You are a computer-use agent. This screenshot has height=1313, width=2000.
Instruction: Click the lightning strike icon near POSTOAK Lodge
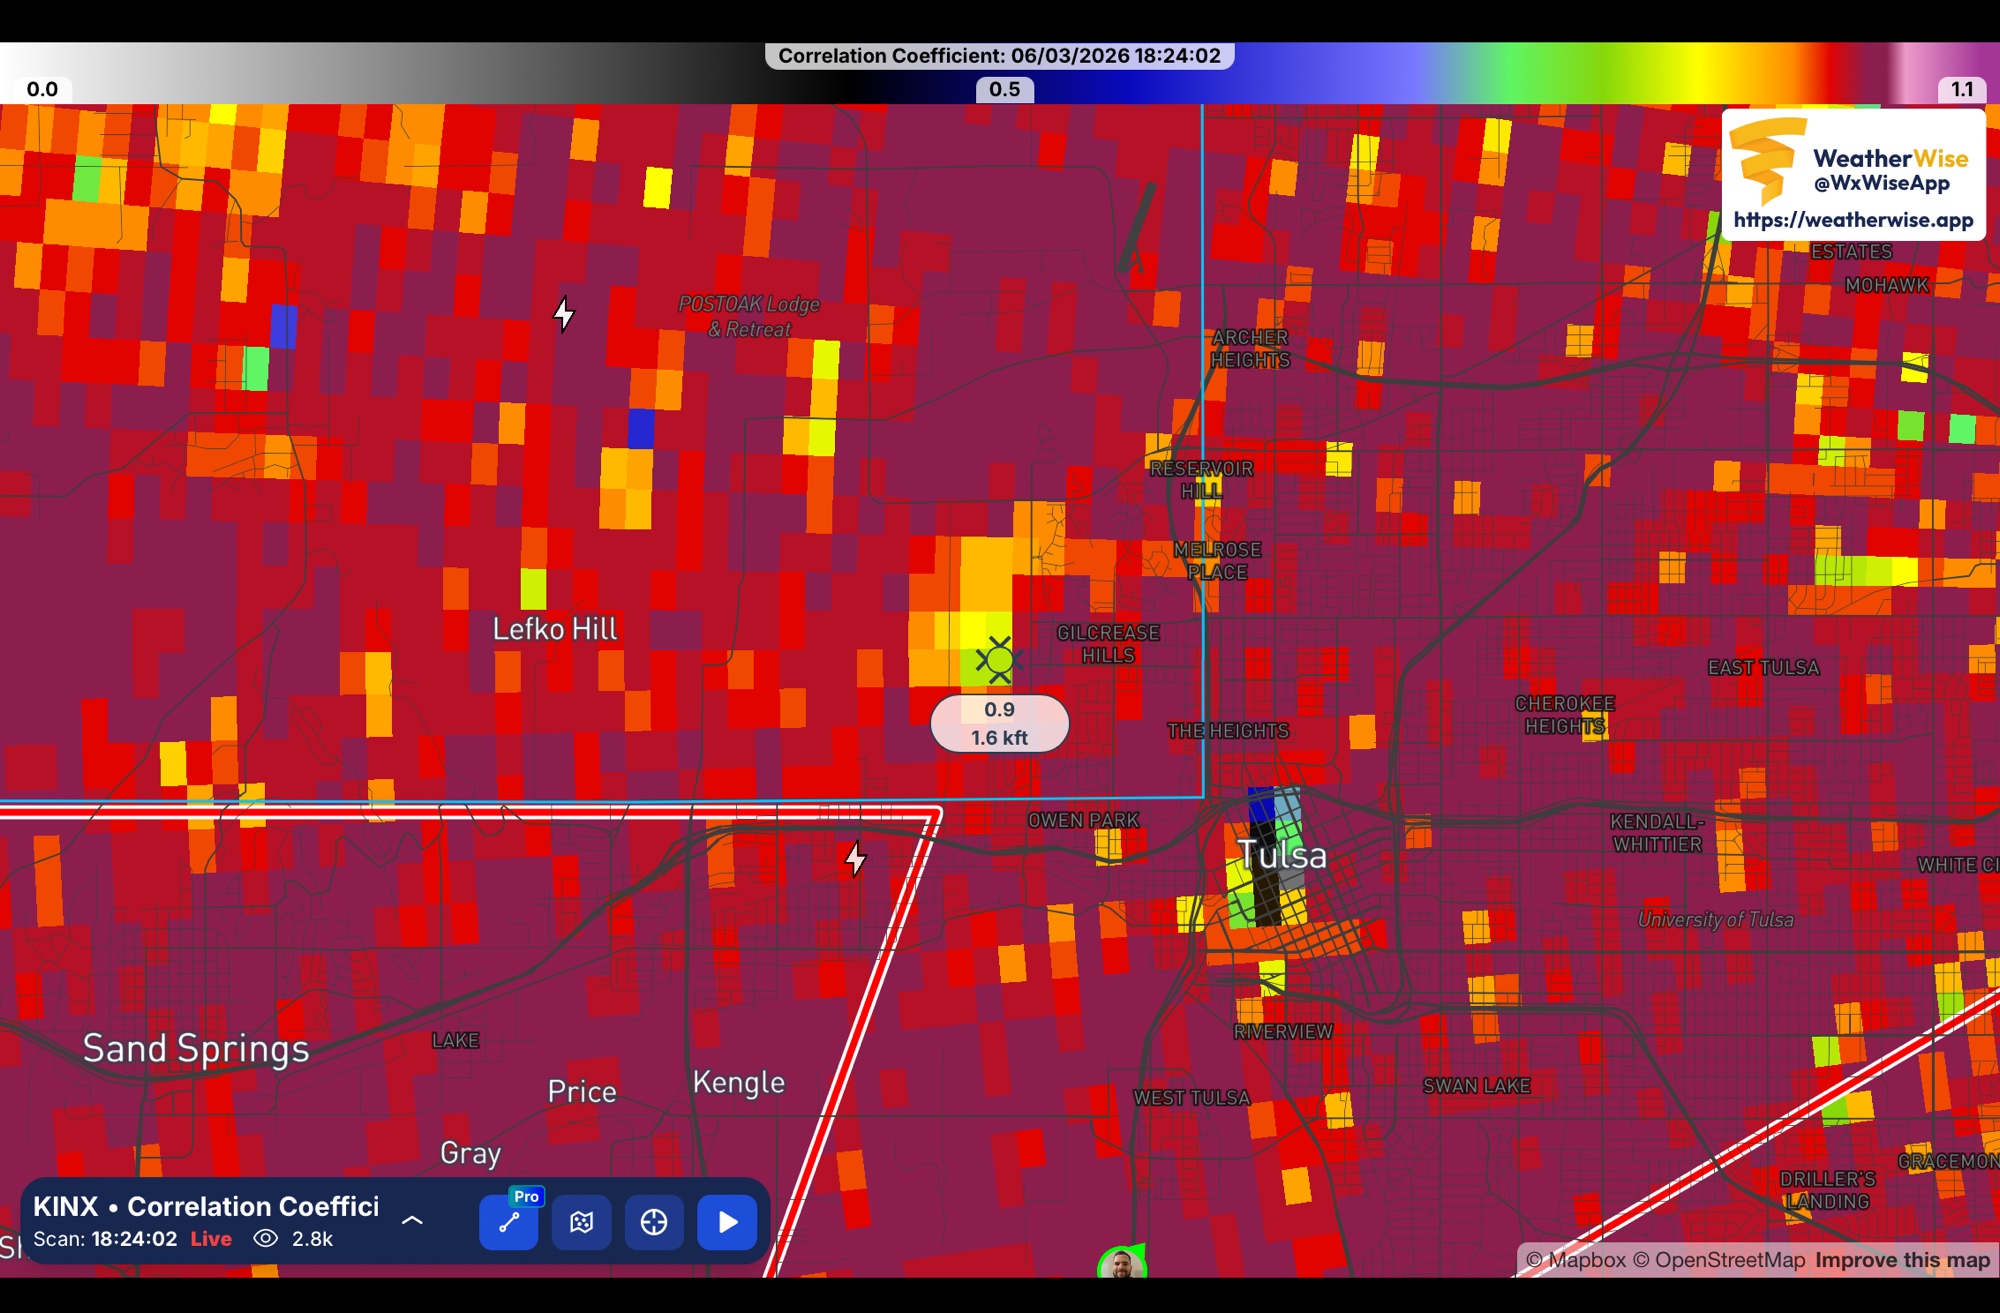click(564, 314)
